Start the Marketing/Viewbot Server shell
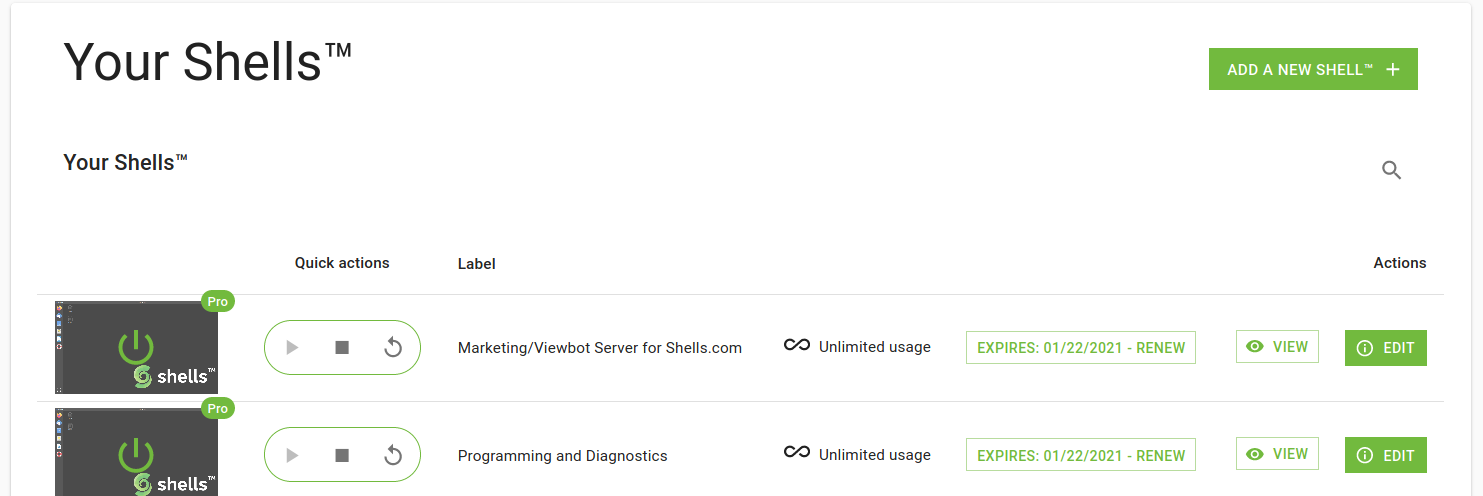1483x496 pixels. (292, 347)
